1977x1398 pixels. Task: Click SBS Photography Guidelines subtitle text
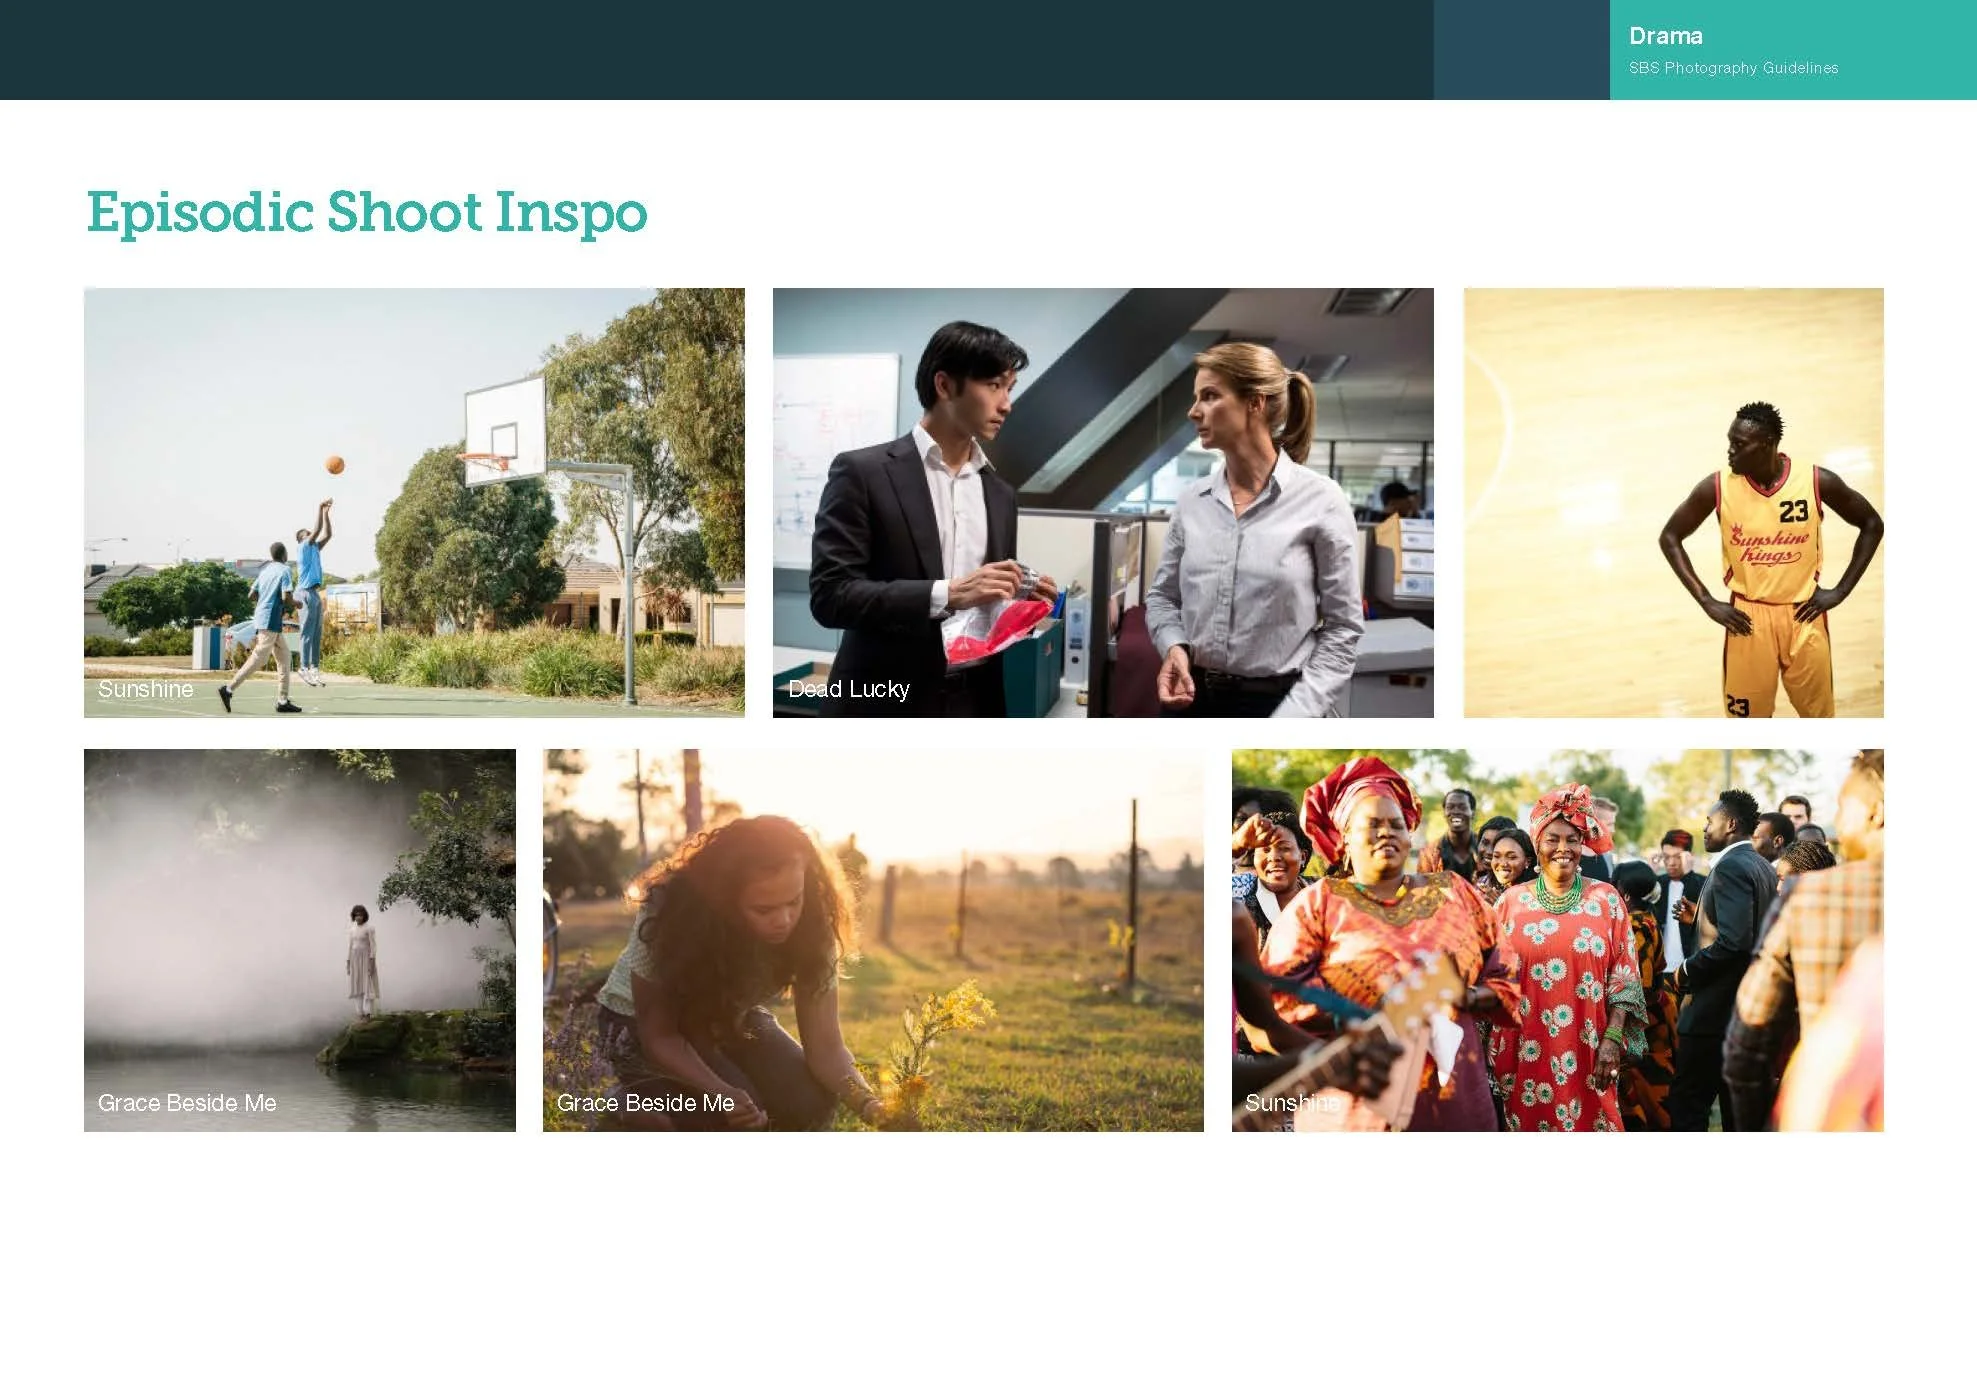(1733, 68)
